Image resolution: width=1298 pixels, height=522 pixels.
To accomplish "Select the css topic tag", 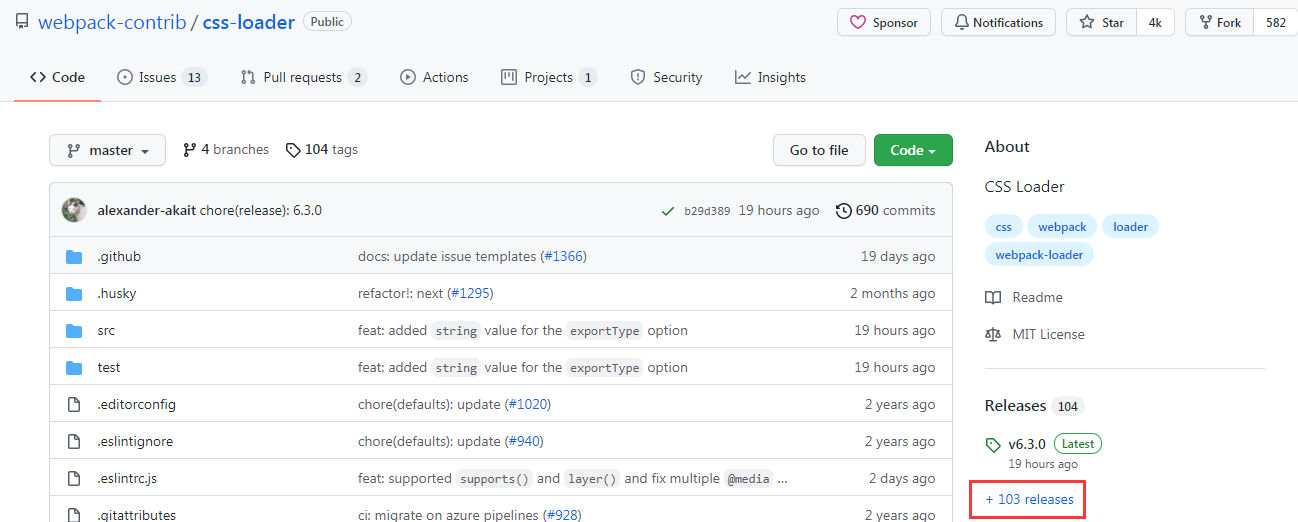I will [1003, 226].
